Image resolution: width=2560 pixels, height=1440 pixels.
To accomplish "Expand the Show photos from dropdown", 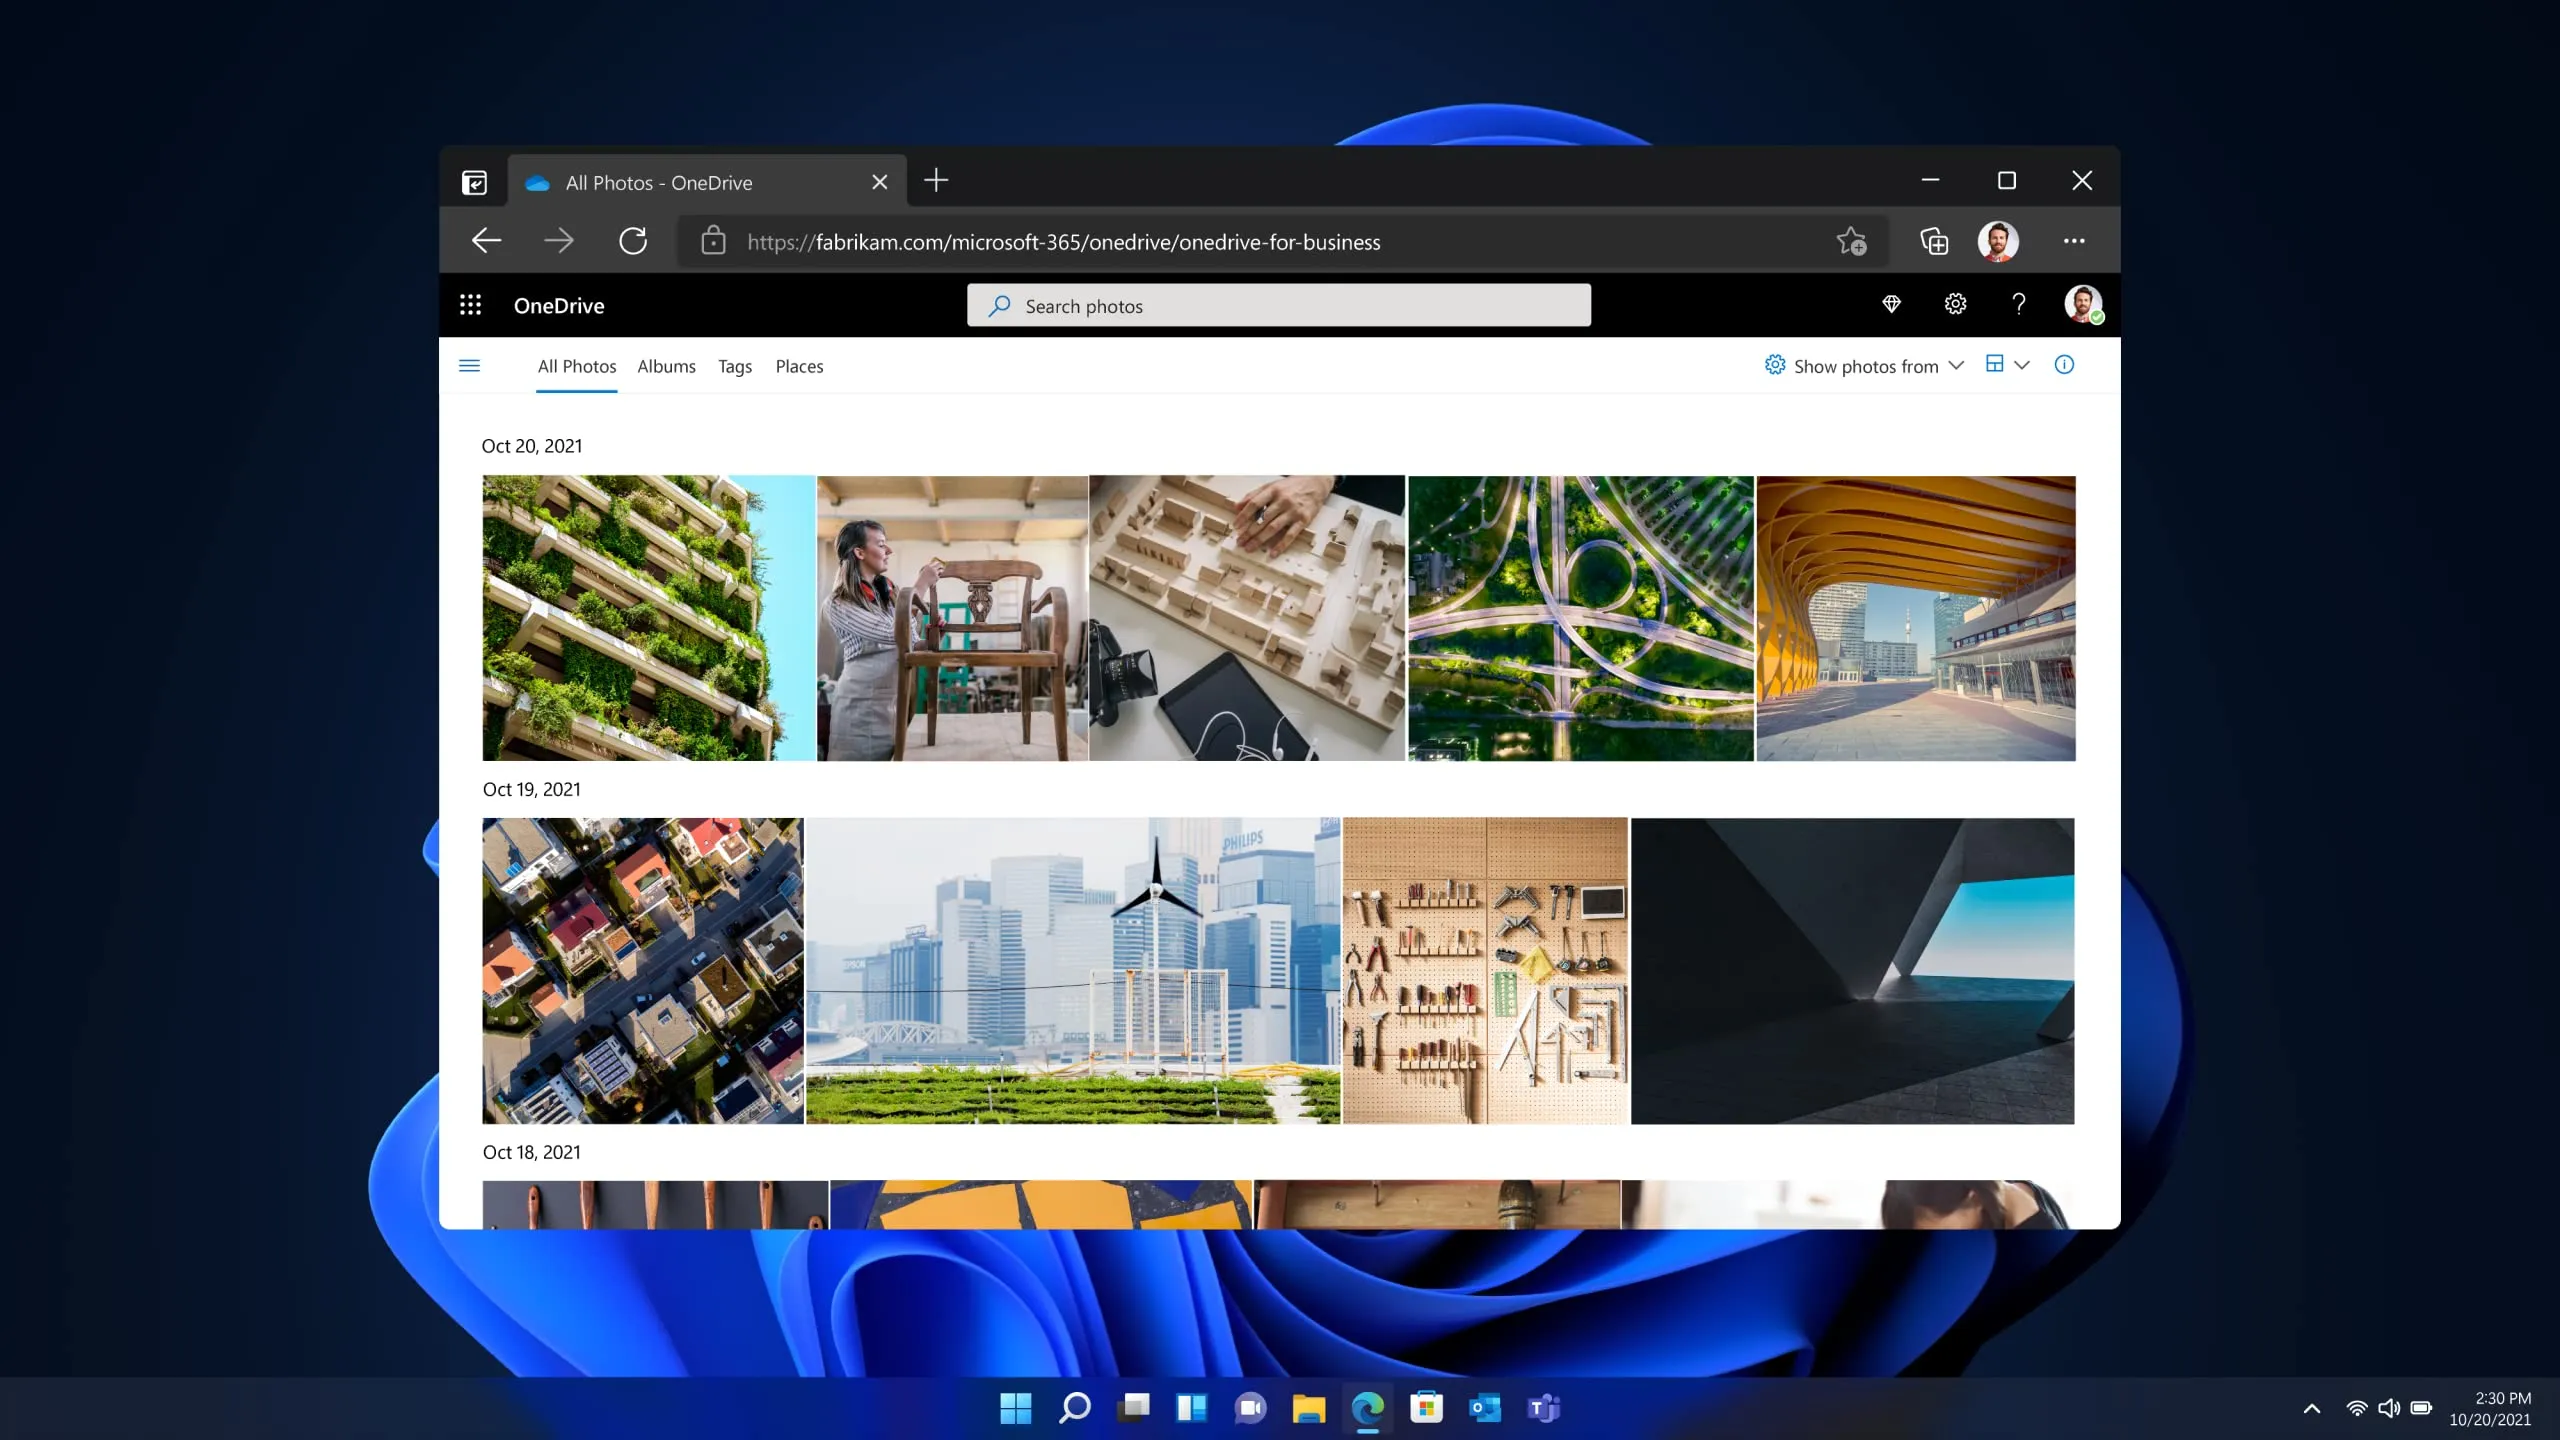I will [x=1865, y=366].
